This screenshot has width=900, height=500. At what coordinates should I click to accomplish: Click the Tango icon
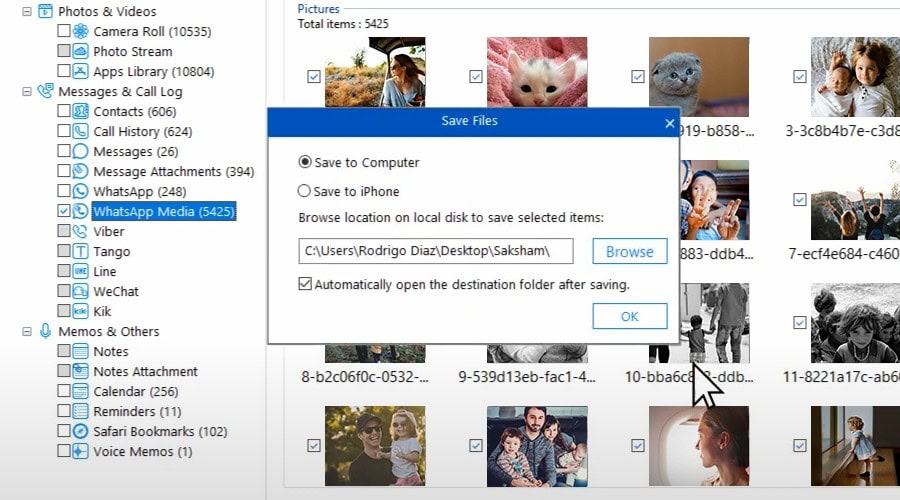coord(80,251)
